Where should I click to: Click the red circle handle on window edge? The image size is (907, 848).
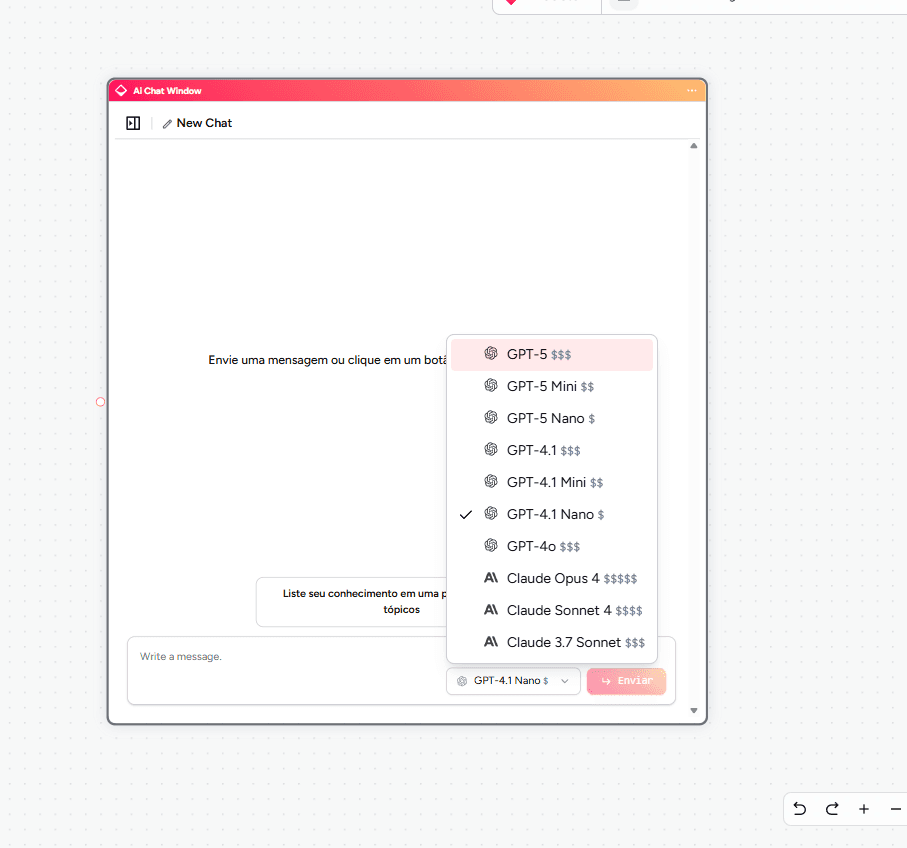[x=100, y=402]
